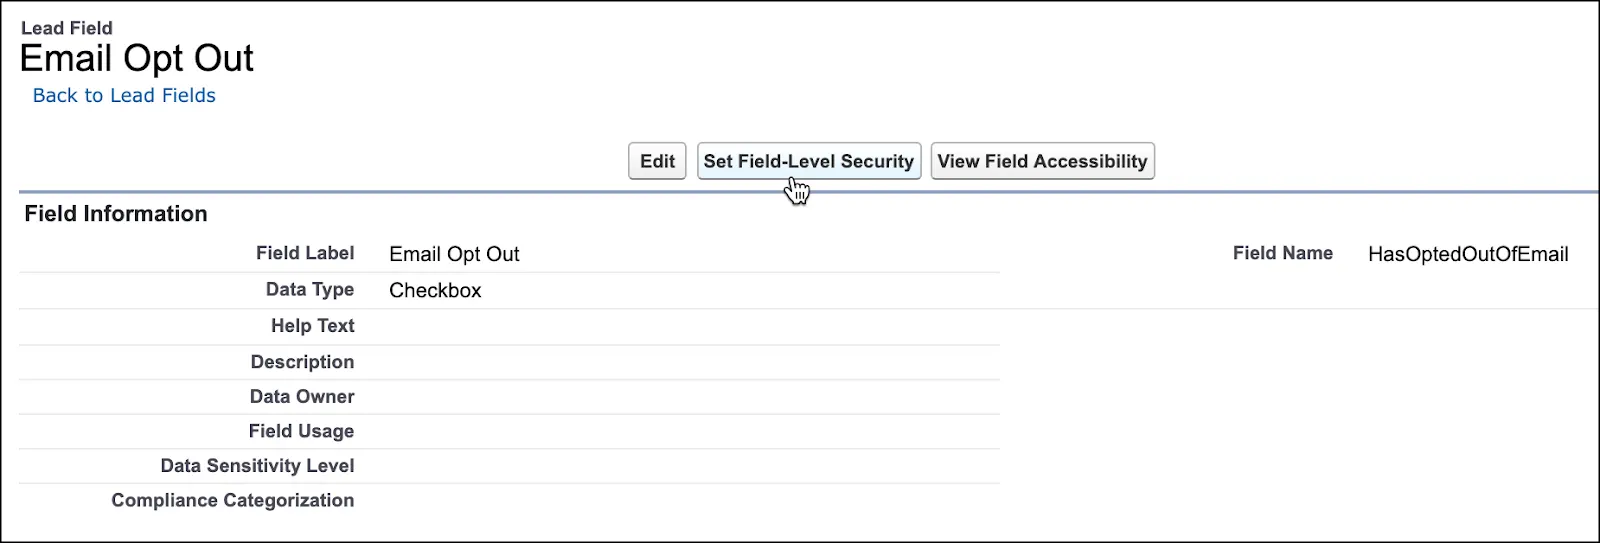Open Set Field-Level Security
Viewport: 1600px width, 543px height.
tap(808, 161)
